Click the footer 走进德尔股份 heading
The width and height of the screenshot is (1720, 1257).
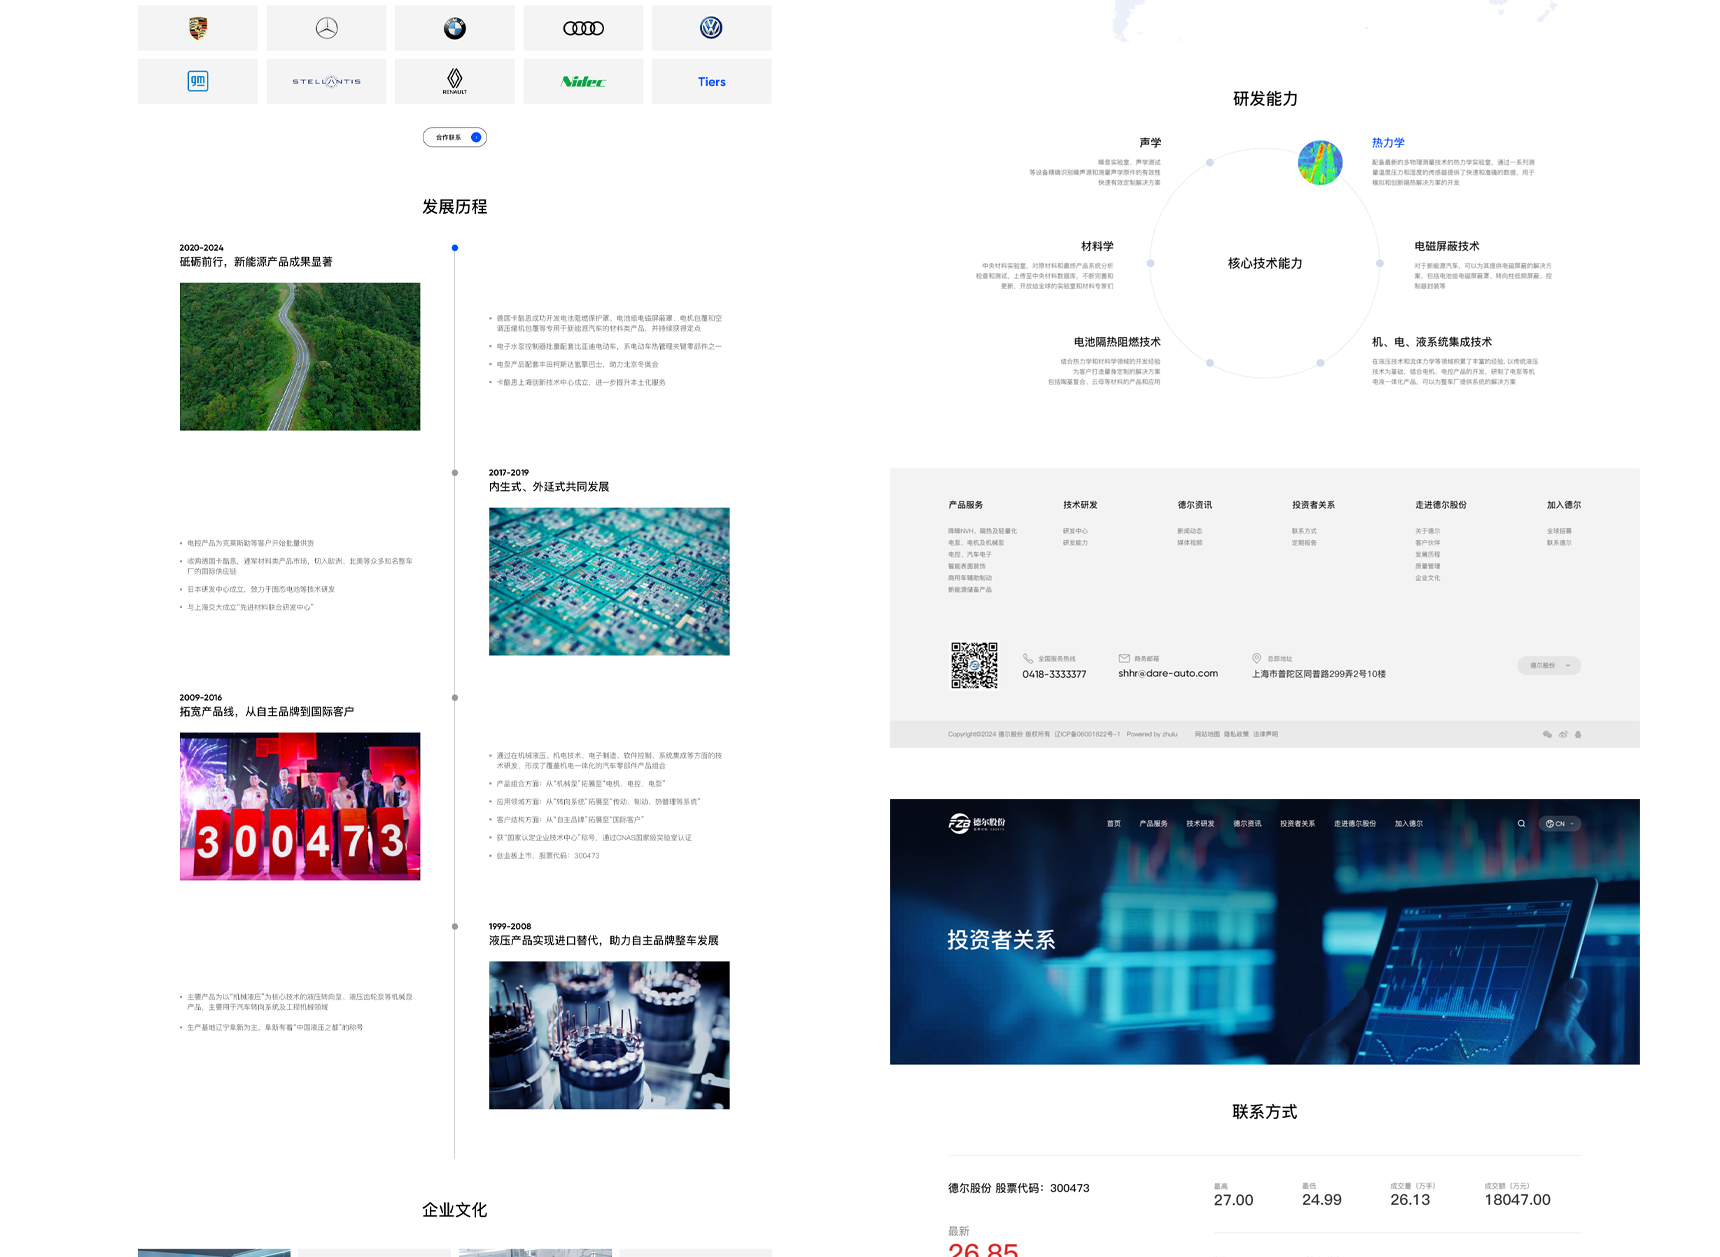point(1441,505)
